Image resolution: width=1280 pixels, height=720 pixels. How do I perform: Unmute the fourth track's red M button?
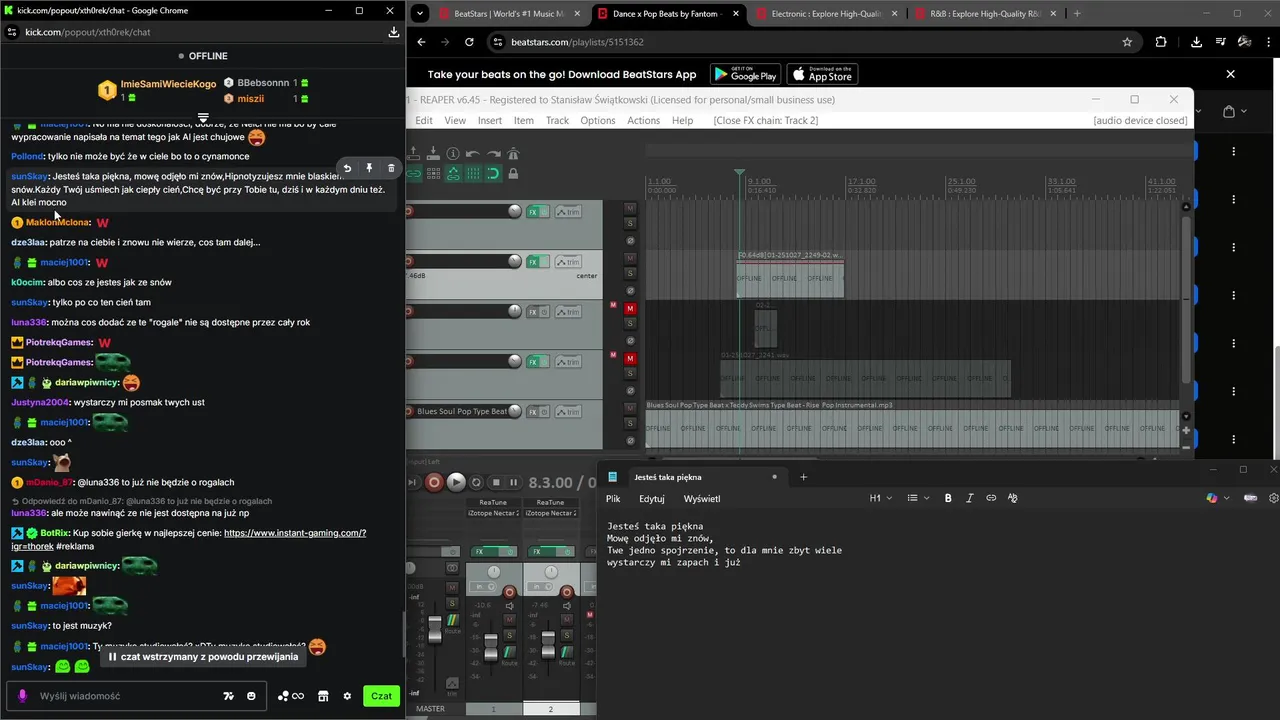coord(630,358)
